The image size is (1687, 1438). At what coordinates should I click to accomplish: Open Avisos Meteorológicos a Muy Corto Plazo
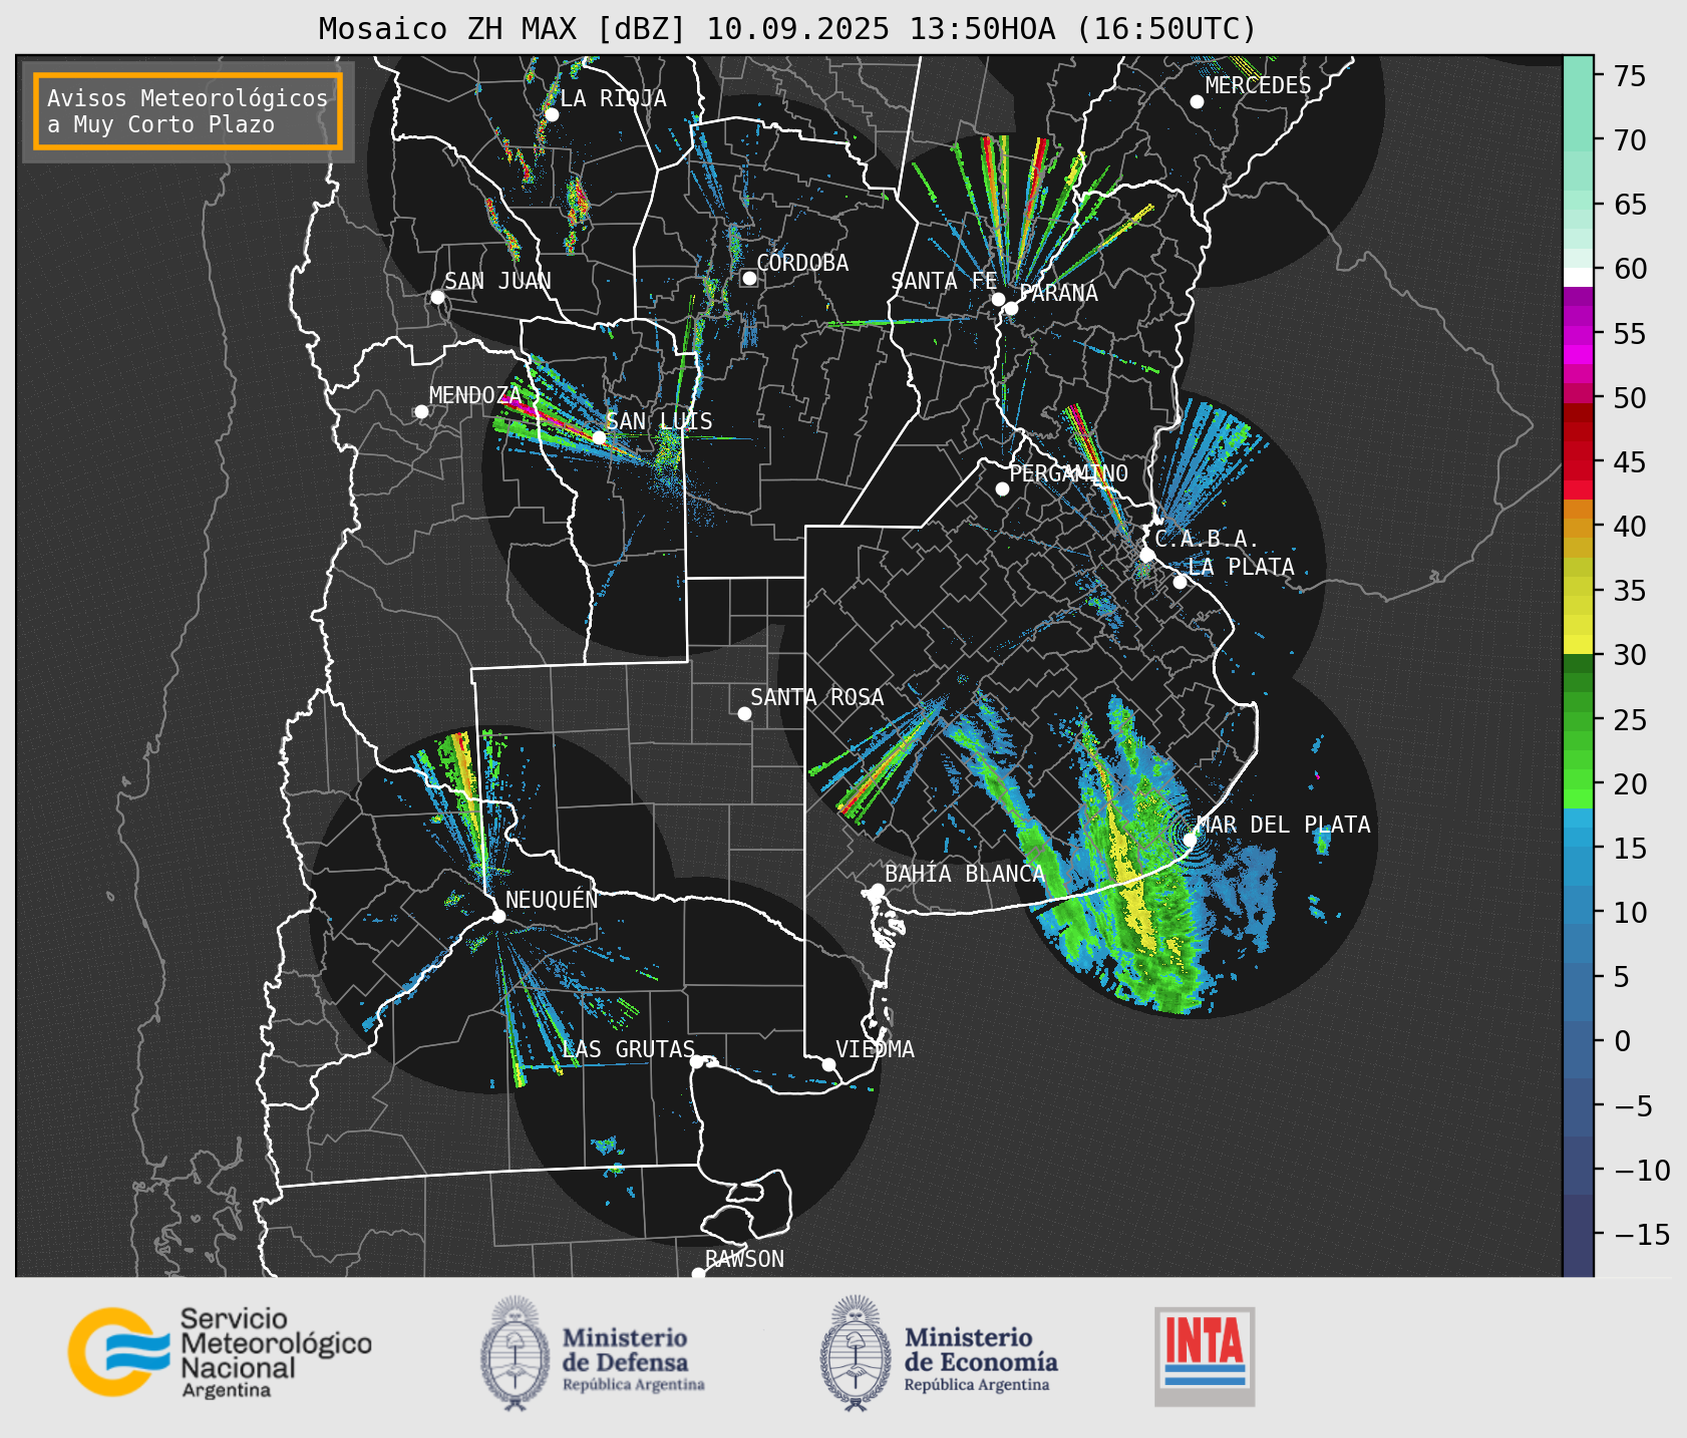[188, 111]
